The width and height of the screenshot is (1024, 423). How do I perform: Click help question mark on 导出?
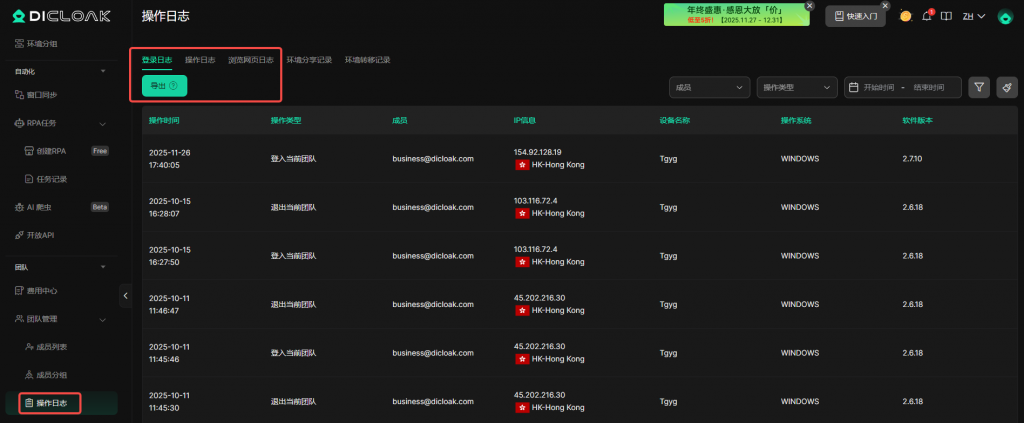pyautogui.click(x=173, y=86)
